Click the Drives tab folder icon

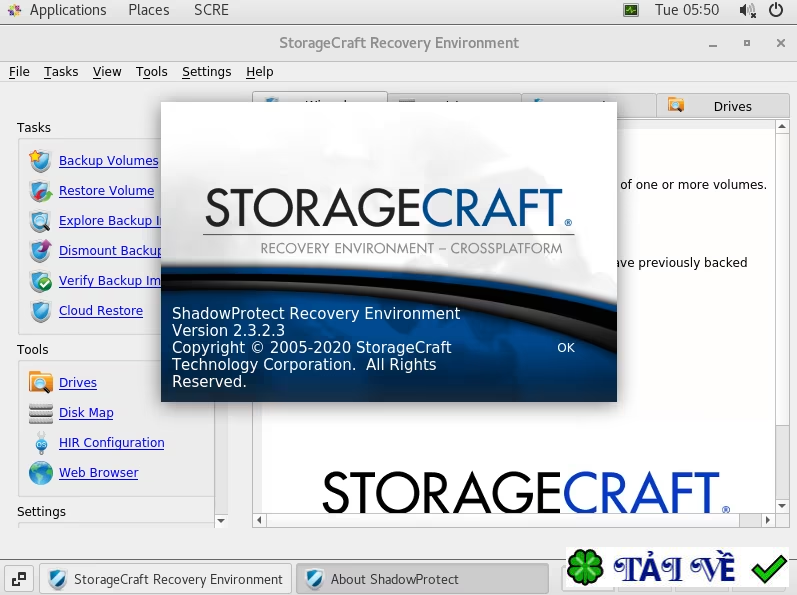click(676, 105)
